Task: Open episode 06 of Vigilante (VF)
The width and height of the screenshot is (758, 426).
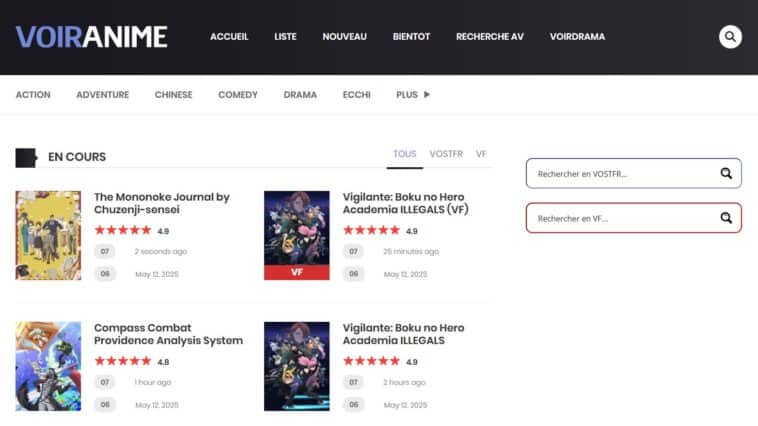Action: (353, 274)
